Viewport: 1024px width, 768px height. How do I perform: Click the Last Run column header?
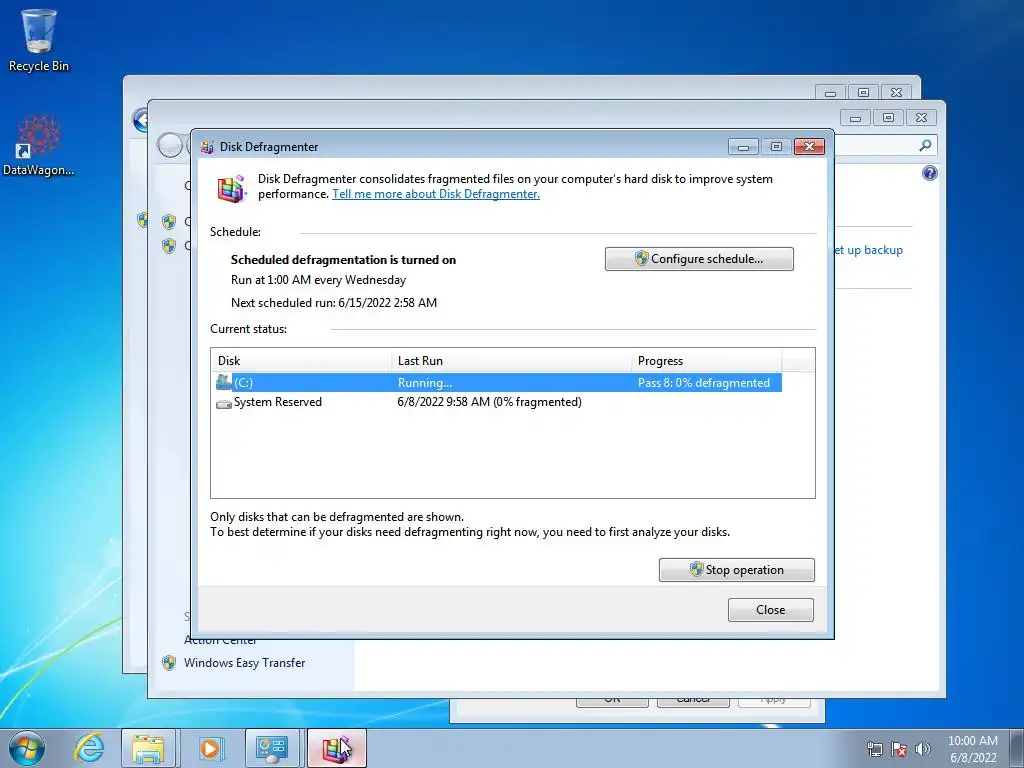511,360
